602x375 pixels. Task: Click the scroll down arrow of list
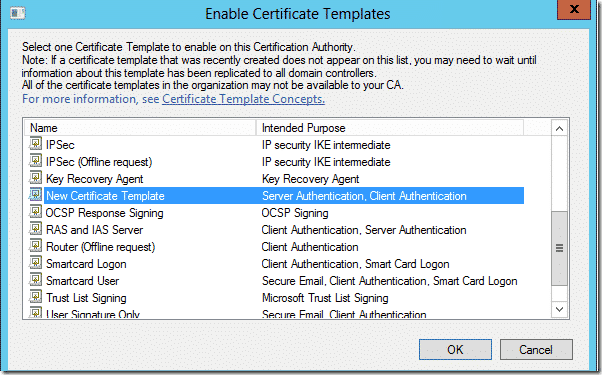tap(559, 309)
